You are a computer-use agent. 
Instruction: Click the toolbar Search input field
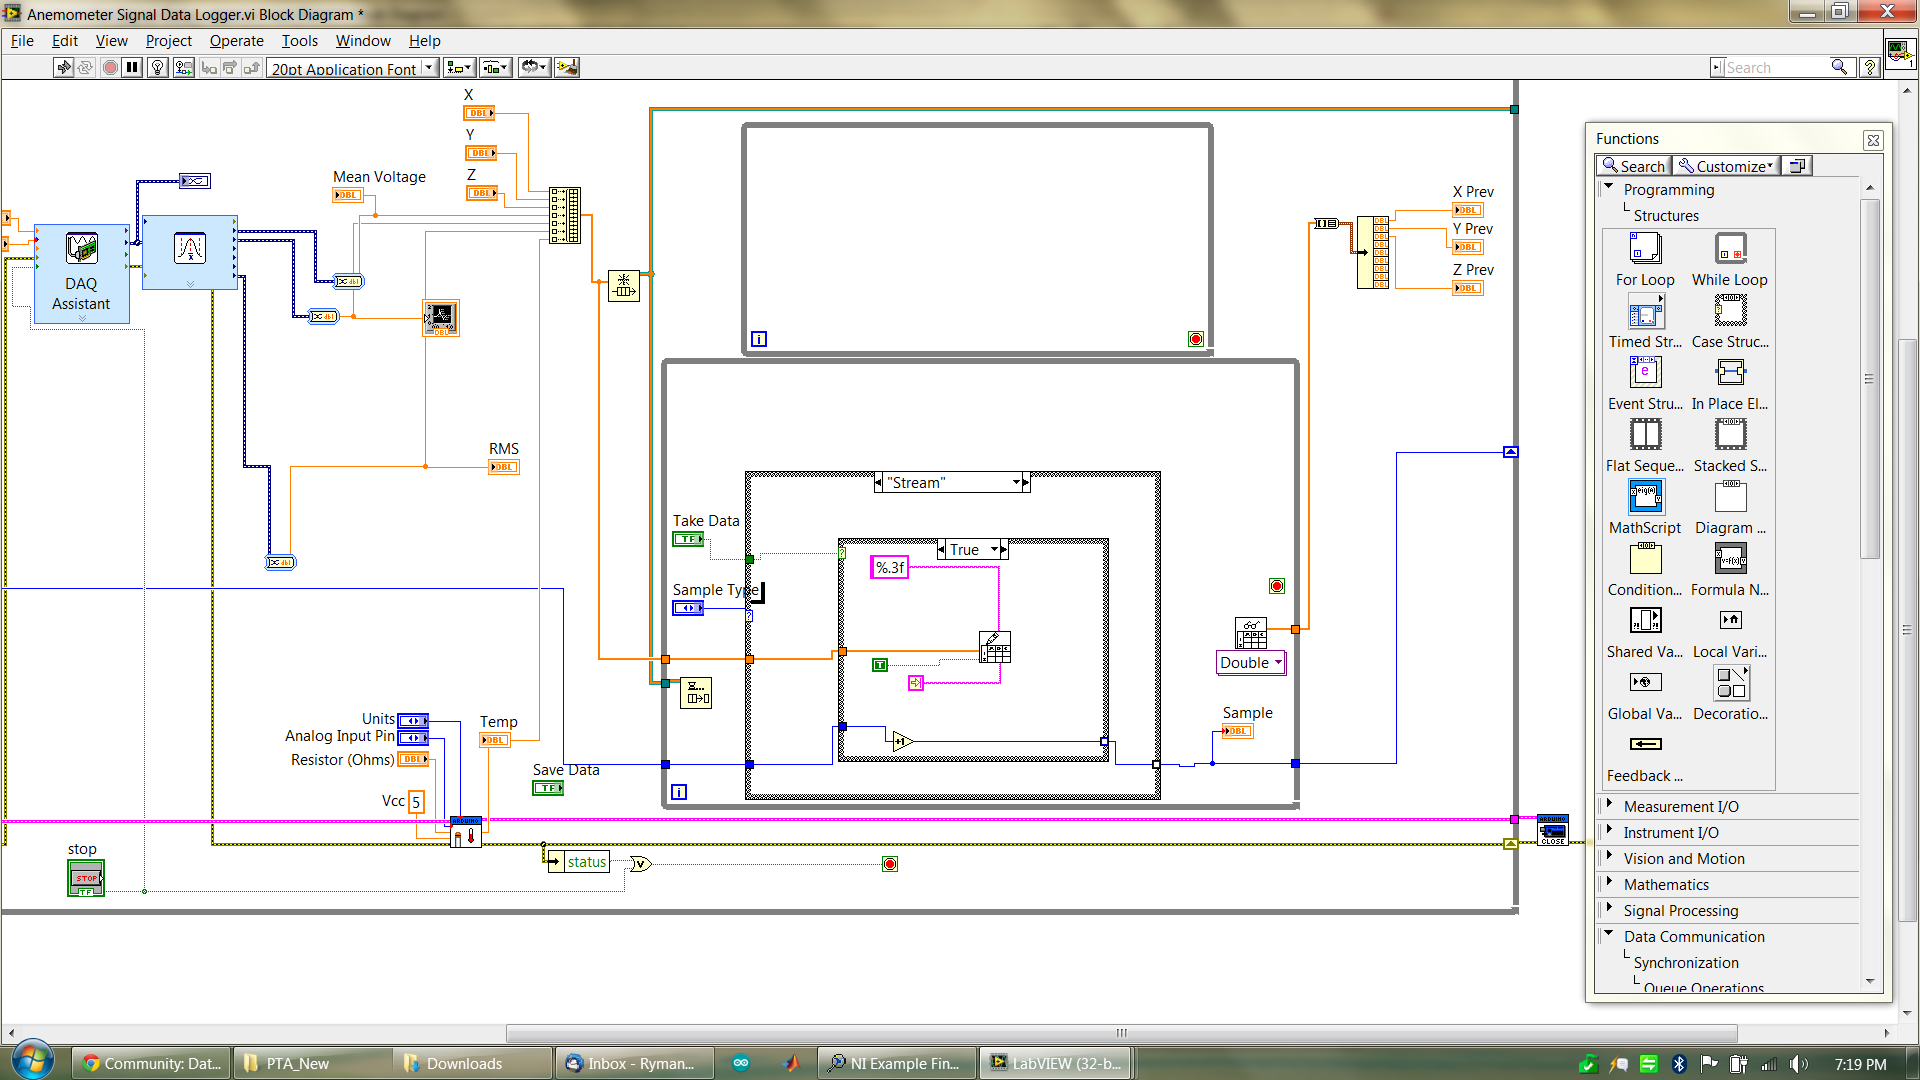point(1777,67)
